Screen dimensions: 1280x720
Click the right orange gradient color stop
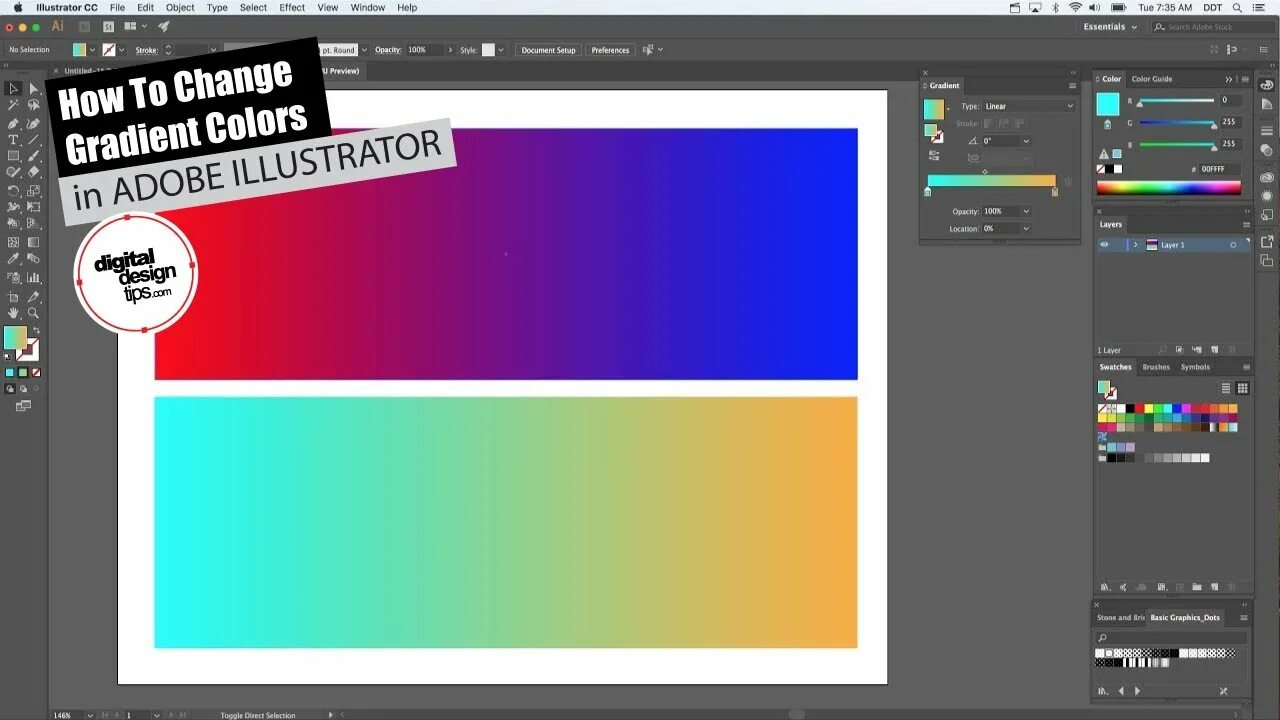[x=1055, y=192]
